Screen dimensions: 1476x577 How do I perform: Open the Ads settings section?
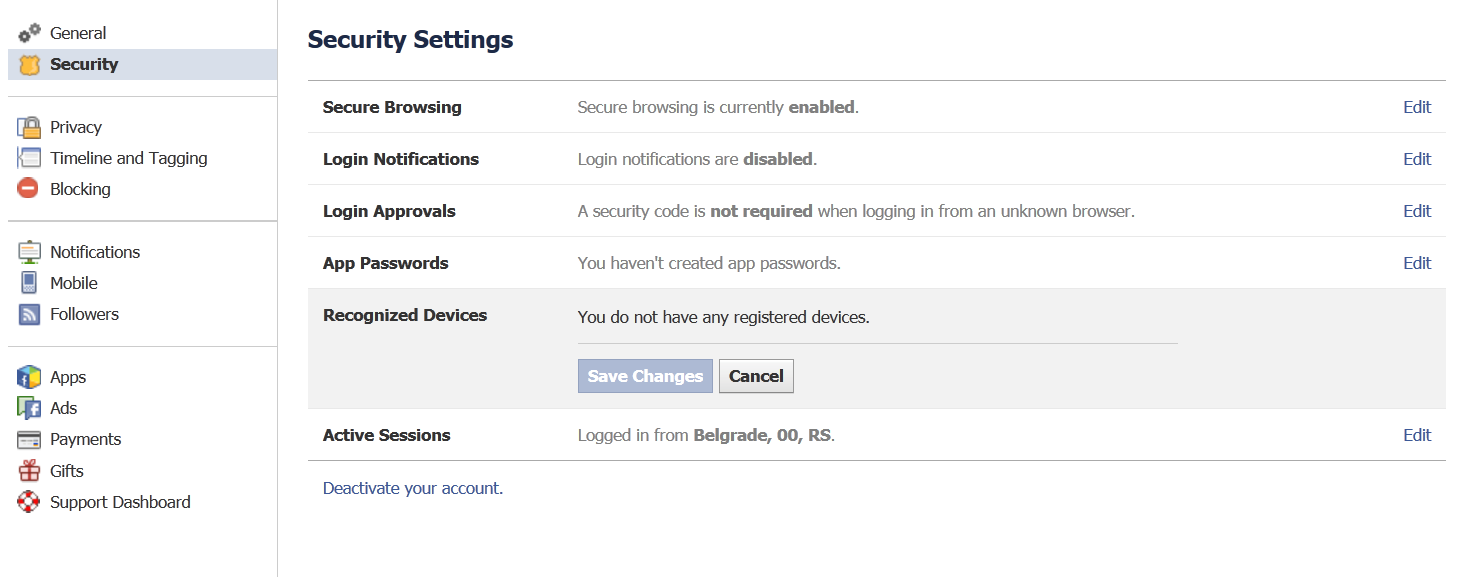pyautogui.click(x=64, y=408)
